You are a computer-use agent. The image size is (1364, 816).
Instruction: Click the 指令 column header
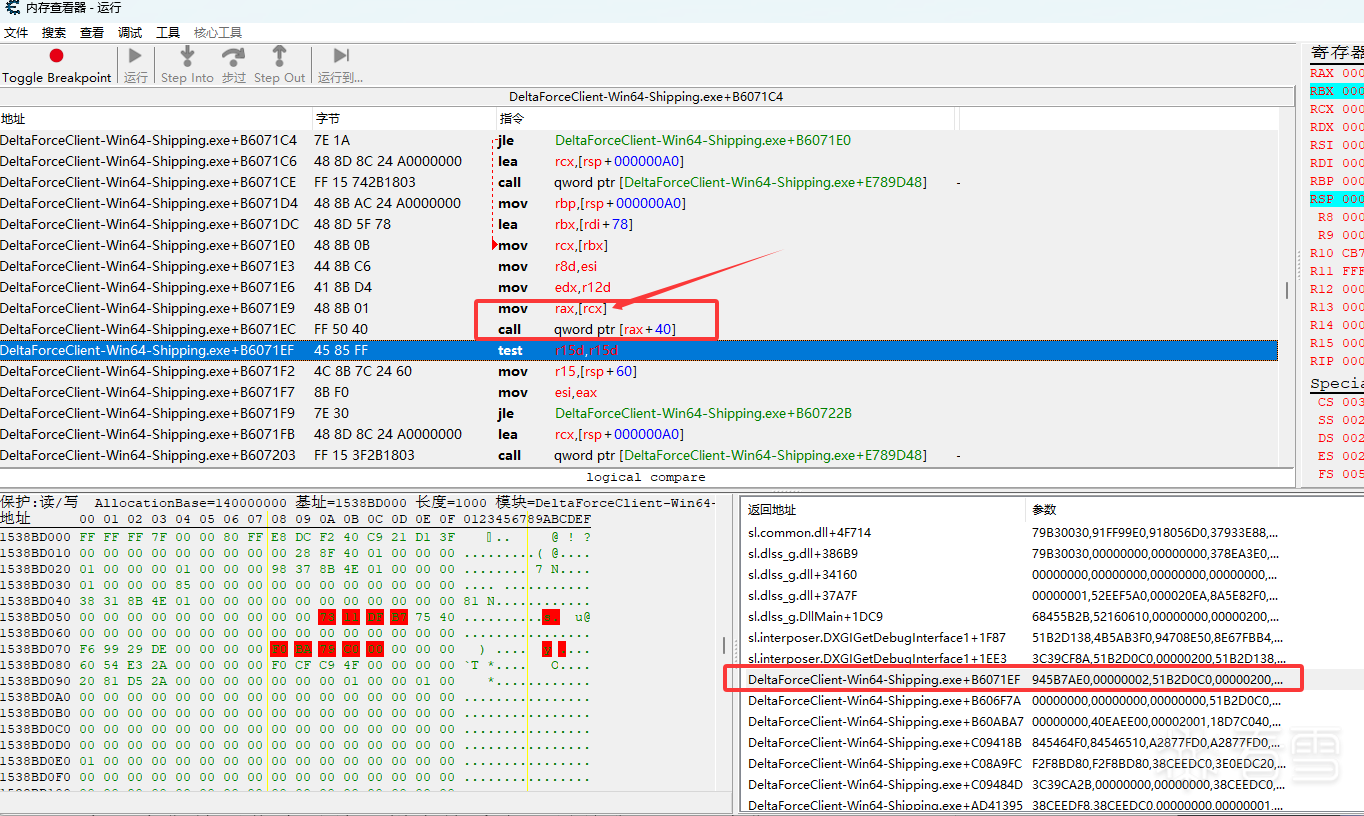tap(726, 119)
